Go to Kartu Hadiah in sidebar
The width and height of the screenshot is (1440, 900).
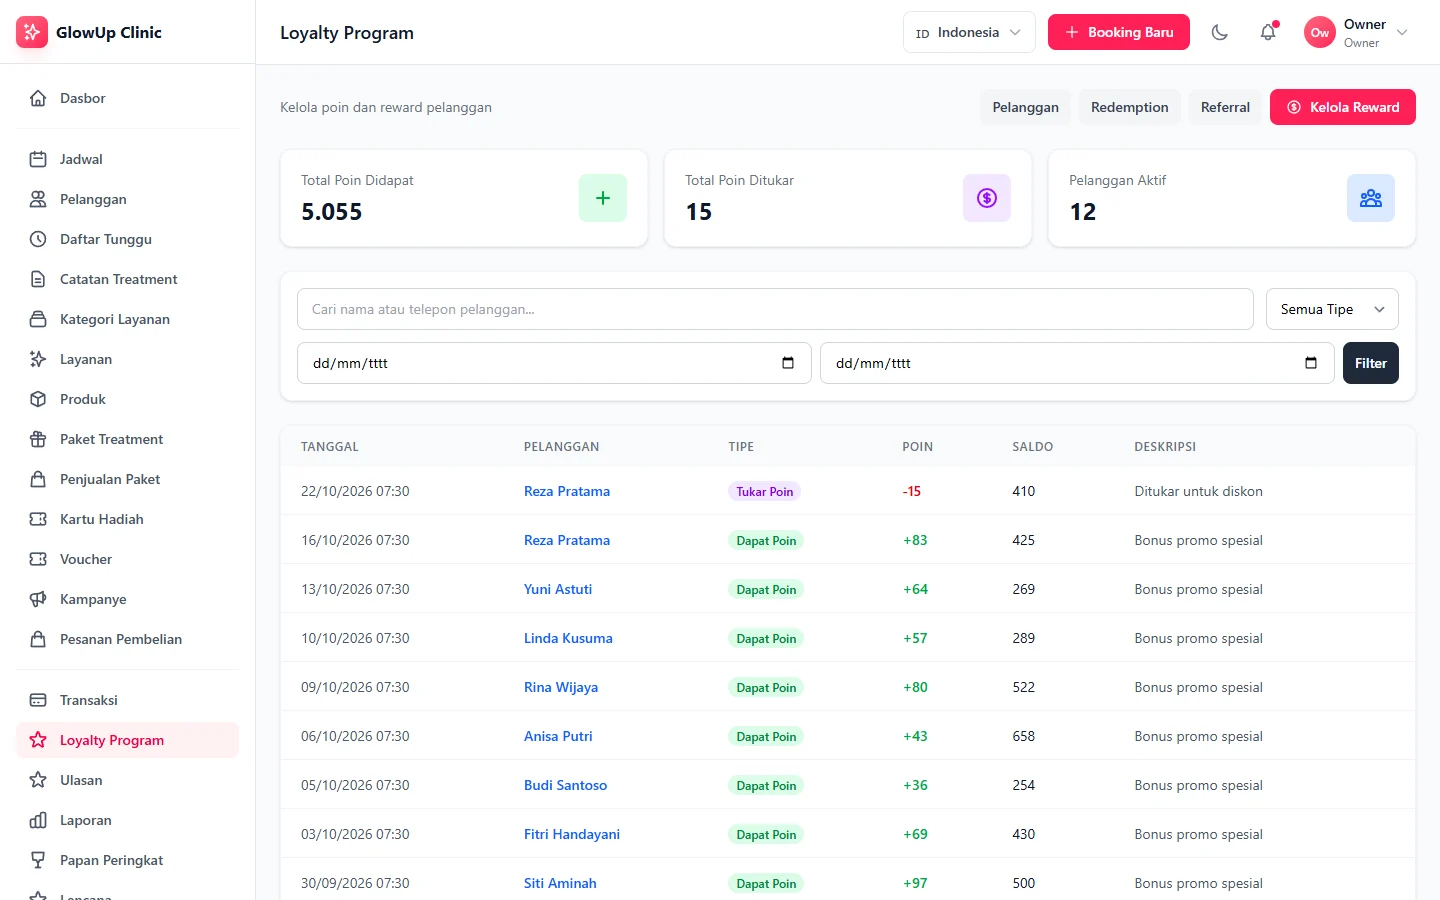(x=128, y=519)
